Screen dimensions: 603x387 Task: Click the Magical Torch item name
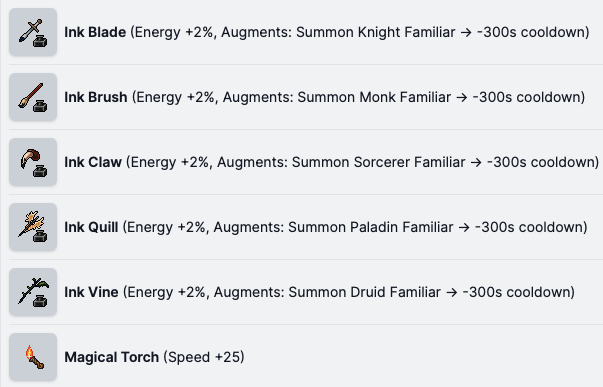click(x=112, y=357)
